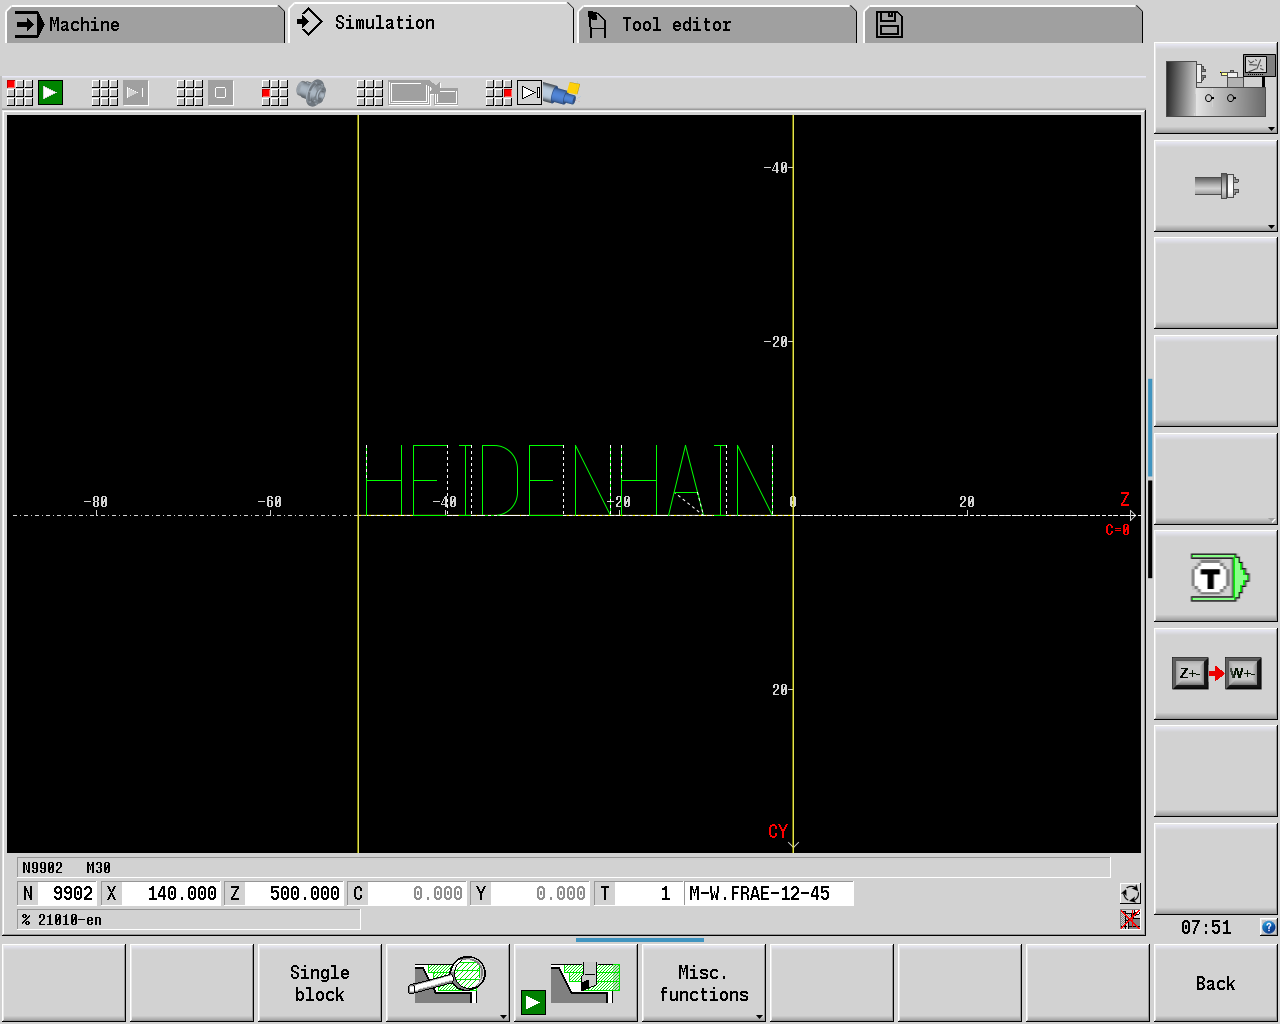
Task: Click the 07:51 clock display
Action: click(x=1205, y=927)
